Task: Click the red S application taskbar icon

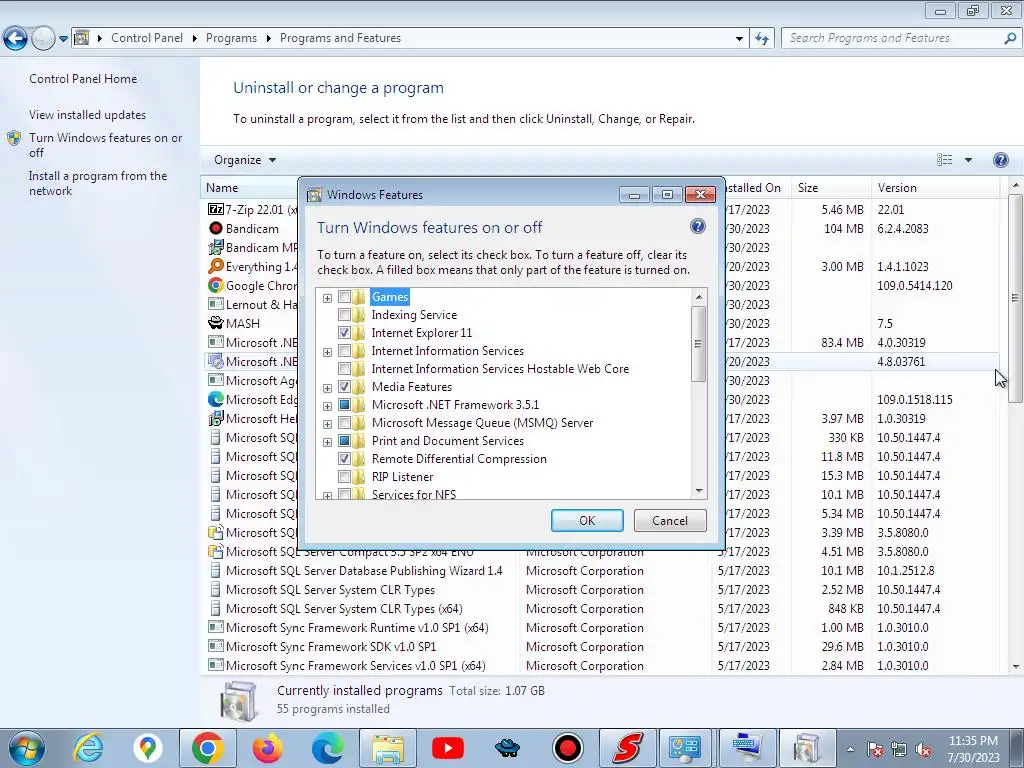Action: pos(628,748)
